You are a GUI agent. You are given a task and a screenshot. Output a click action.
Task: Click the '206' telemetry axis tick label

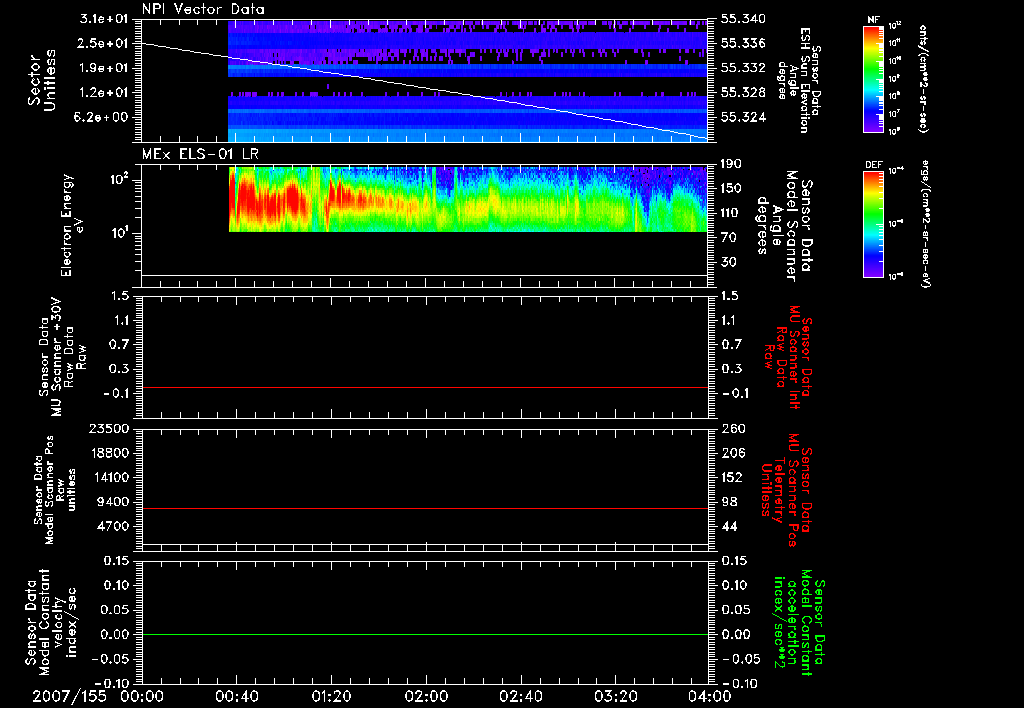click(x=733, y=453)
